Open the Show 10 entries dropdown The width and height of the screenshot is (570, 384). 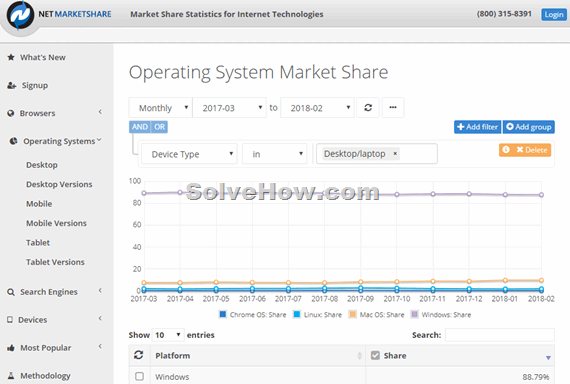168,335
